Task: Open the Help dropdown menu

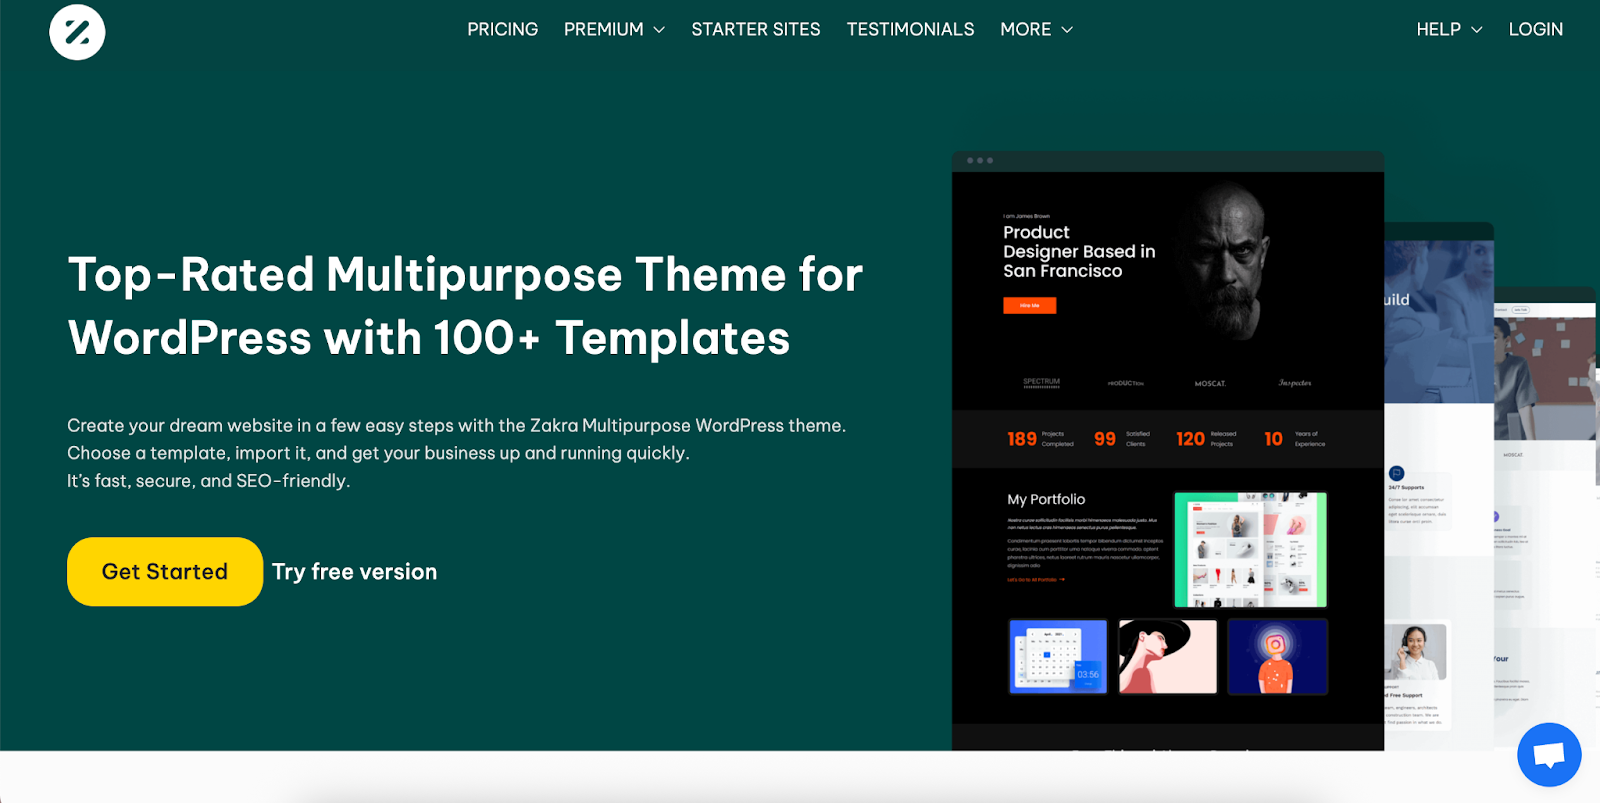Action: pos(1449,30)
